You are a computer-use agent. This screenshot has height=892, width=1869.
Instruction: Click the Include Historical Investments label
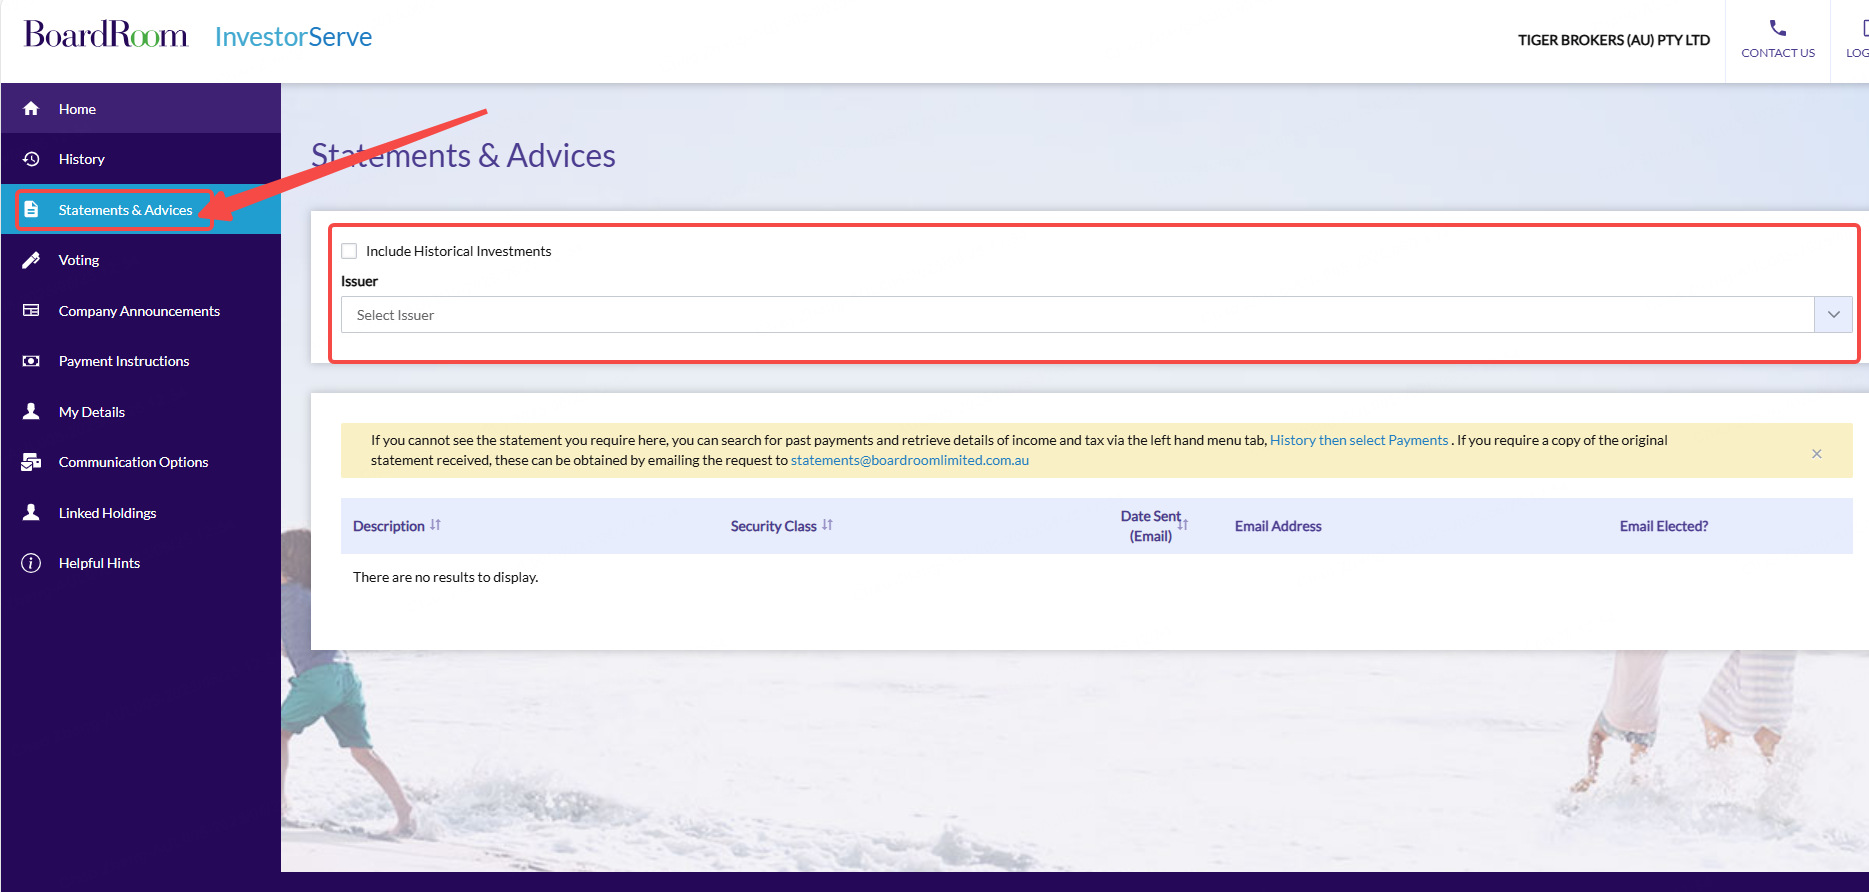click(x=459, y=251)
